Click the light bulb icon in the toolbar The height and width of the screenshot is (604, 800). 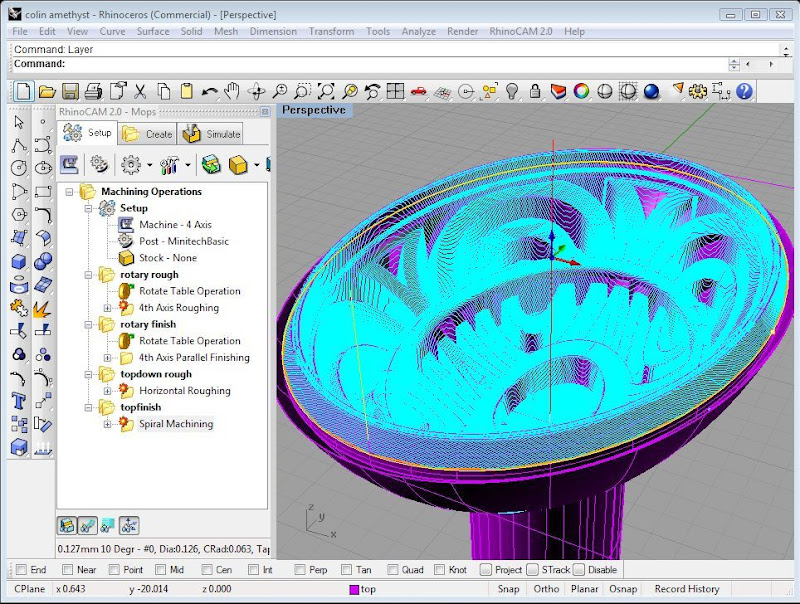tap(512, 91)
